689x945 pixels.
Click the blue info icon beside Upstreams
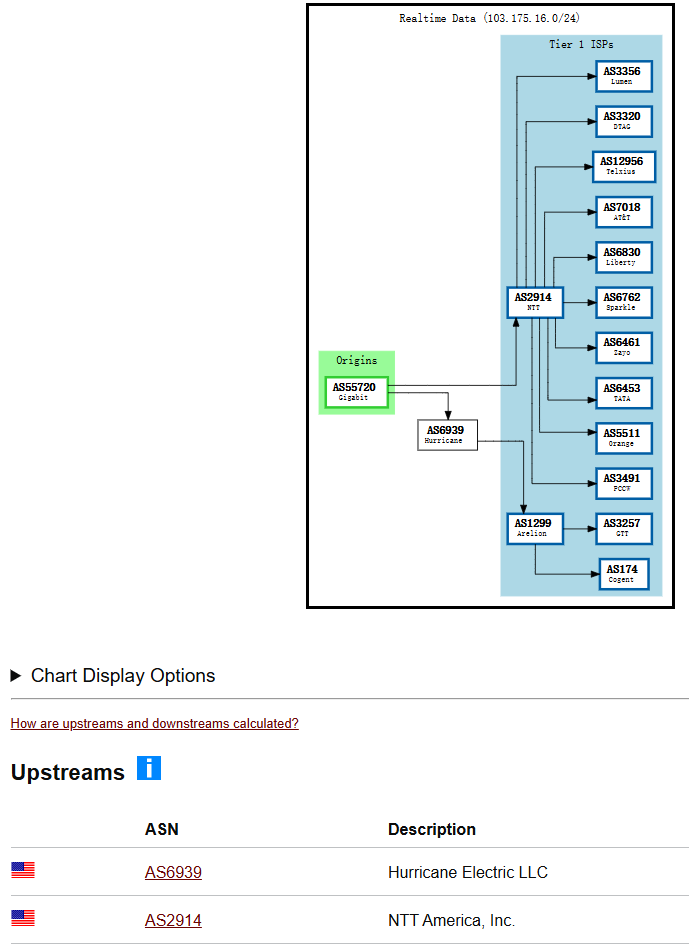point(149,768)
